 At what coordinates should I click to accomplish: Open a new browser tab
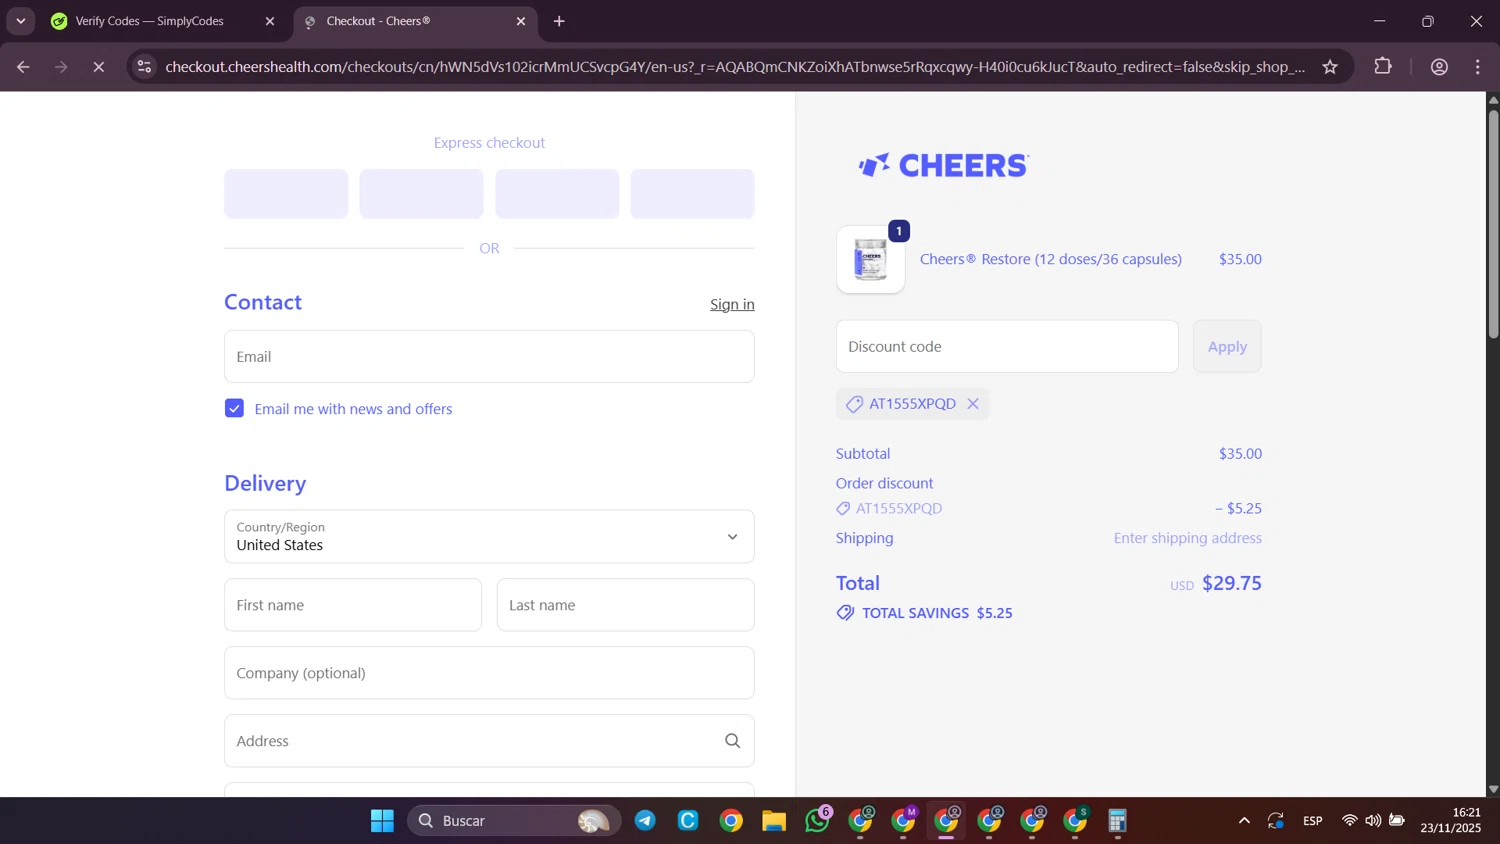559,21
